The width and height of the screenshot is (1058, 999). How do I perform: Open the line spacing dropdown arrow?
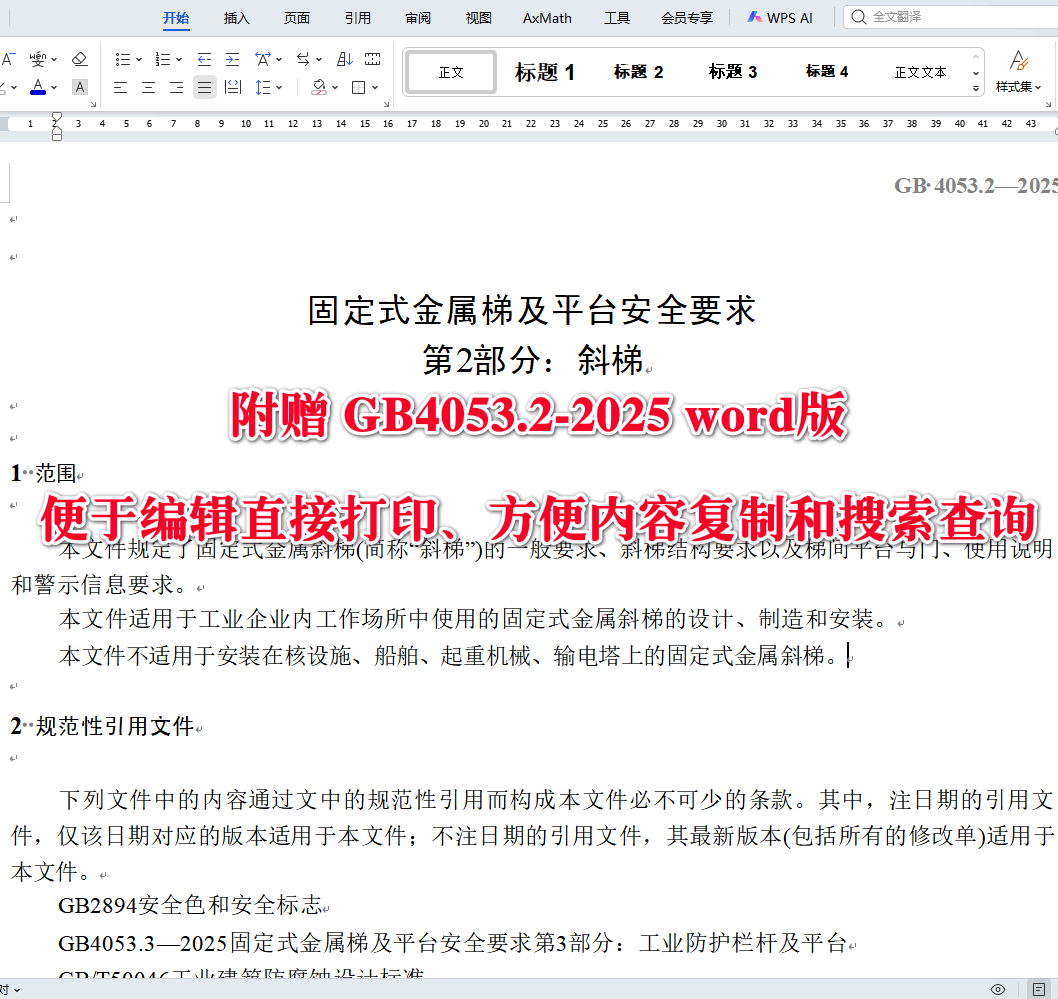(x=279, y=87)
